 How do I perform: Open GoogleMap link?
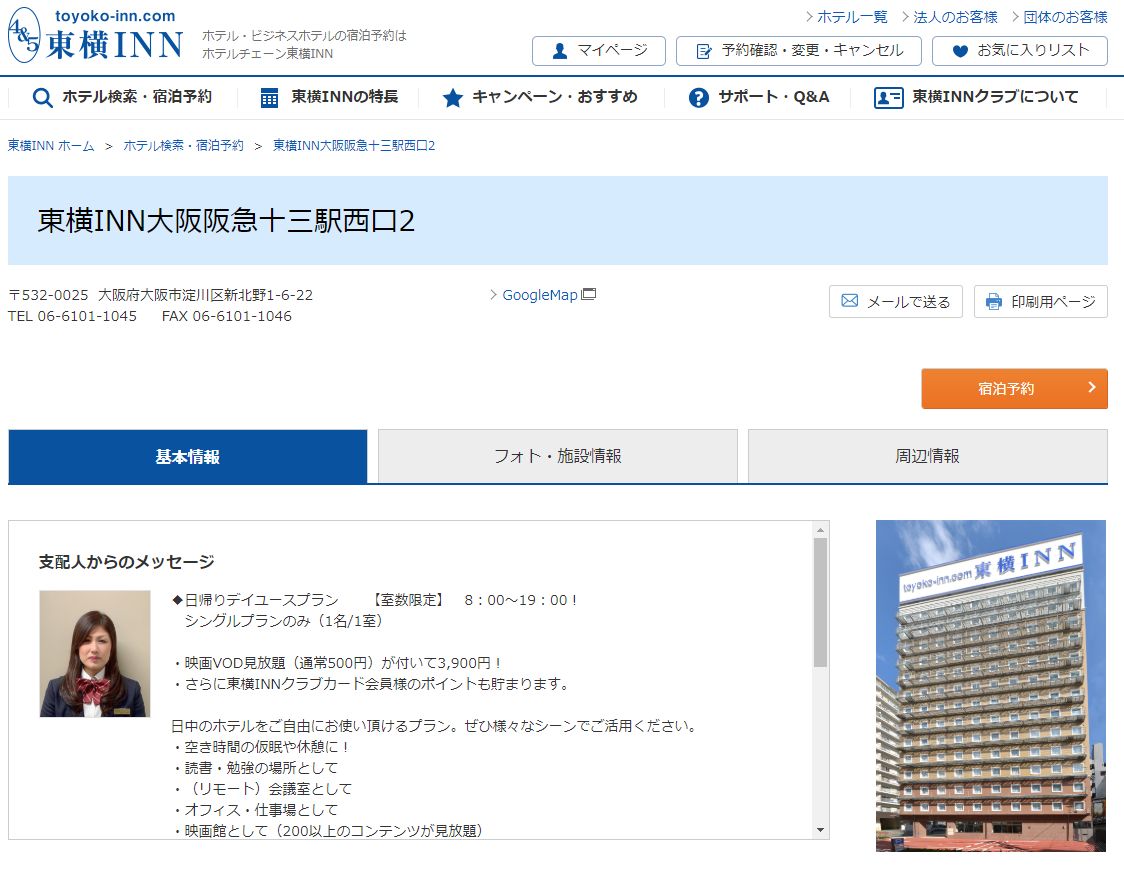pyautogui.click(x=541, y=295)
